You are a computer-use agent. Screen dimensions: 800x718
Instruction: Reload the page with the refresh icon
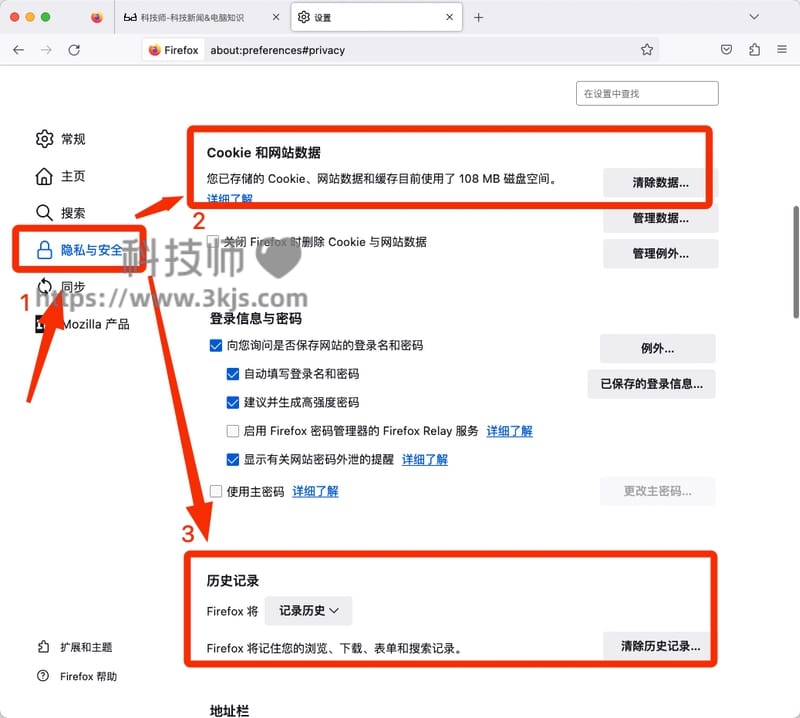point(74,50)
